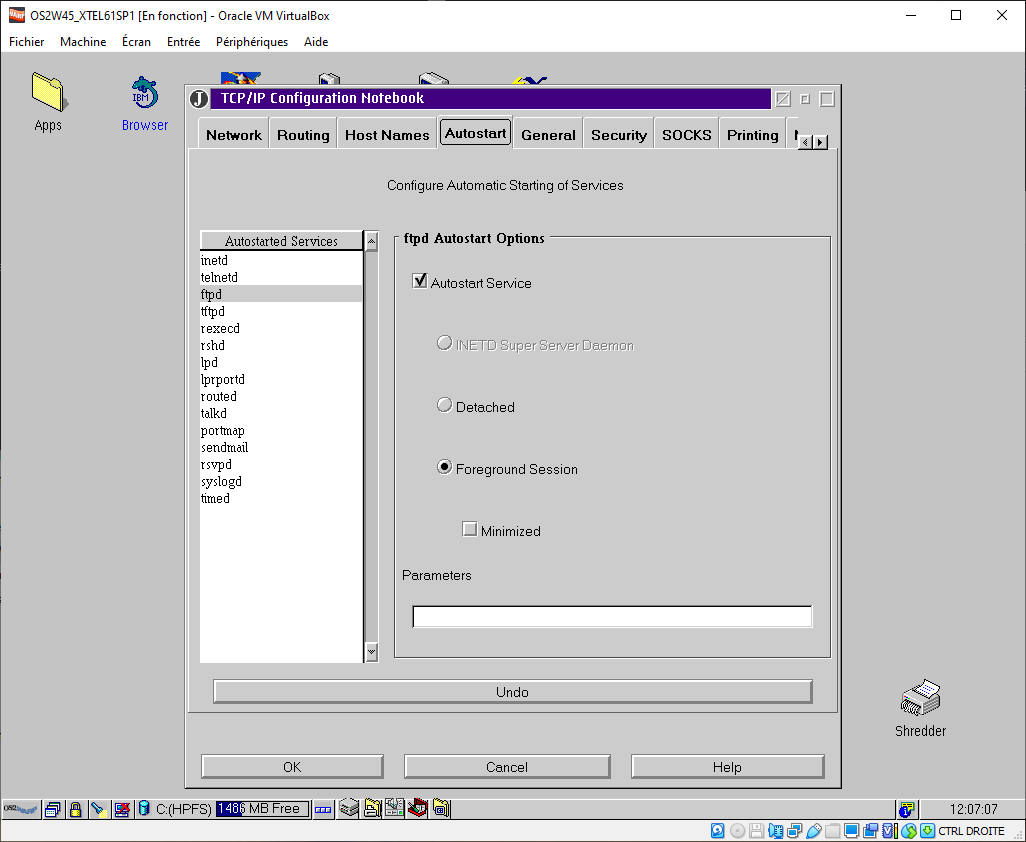
Task: Click the window list icon in WarpCenter
Action: click(x=53, y=809)
